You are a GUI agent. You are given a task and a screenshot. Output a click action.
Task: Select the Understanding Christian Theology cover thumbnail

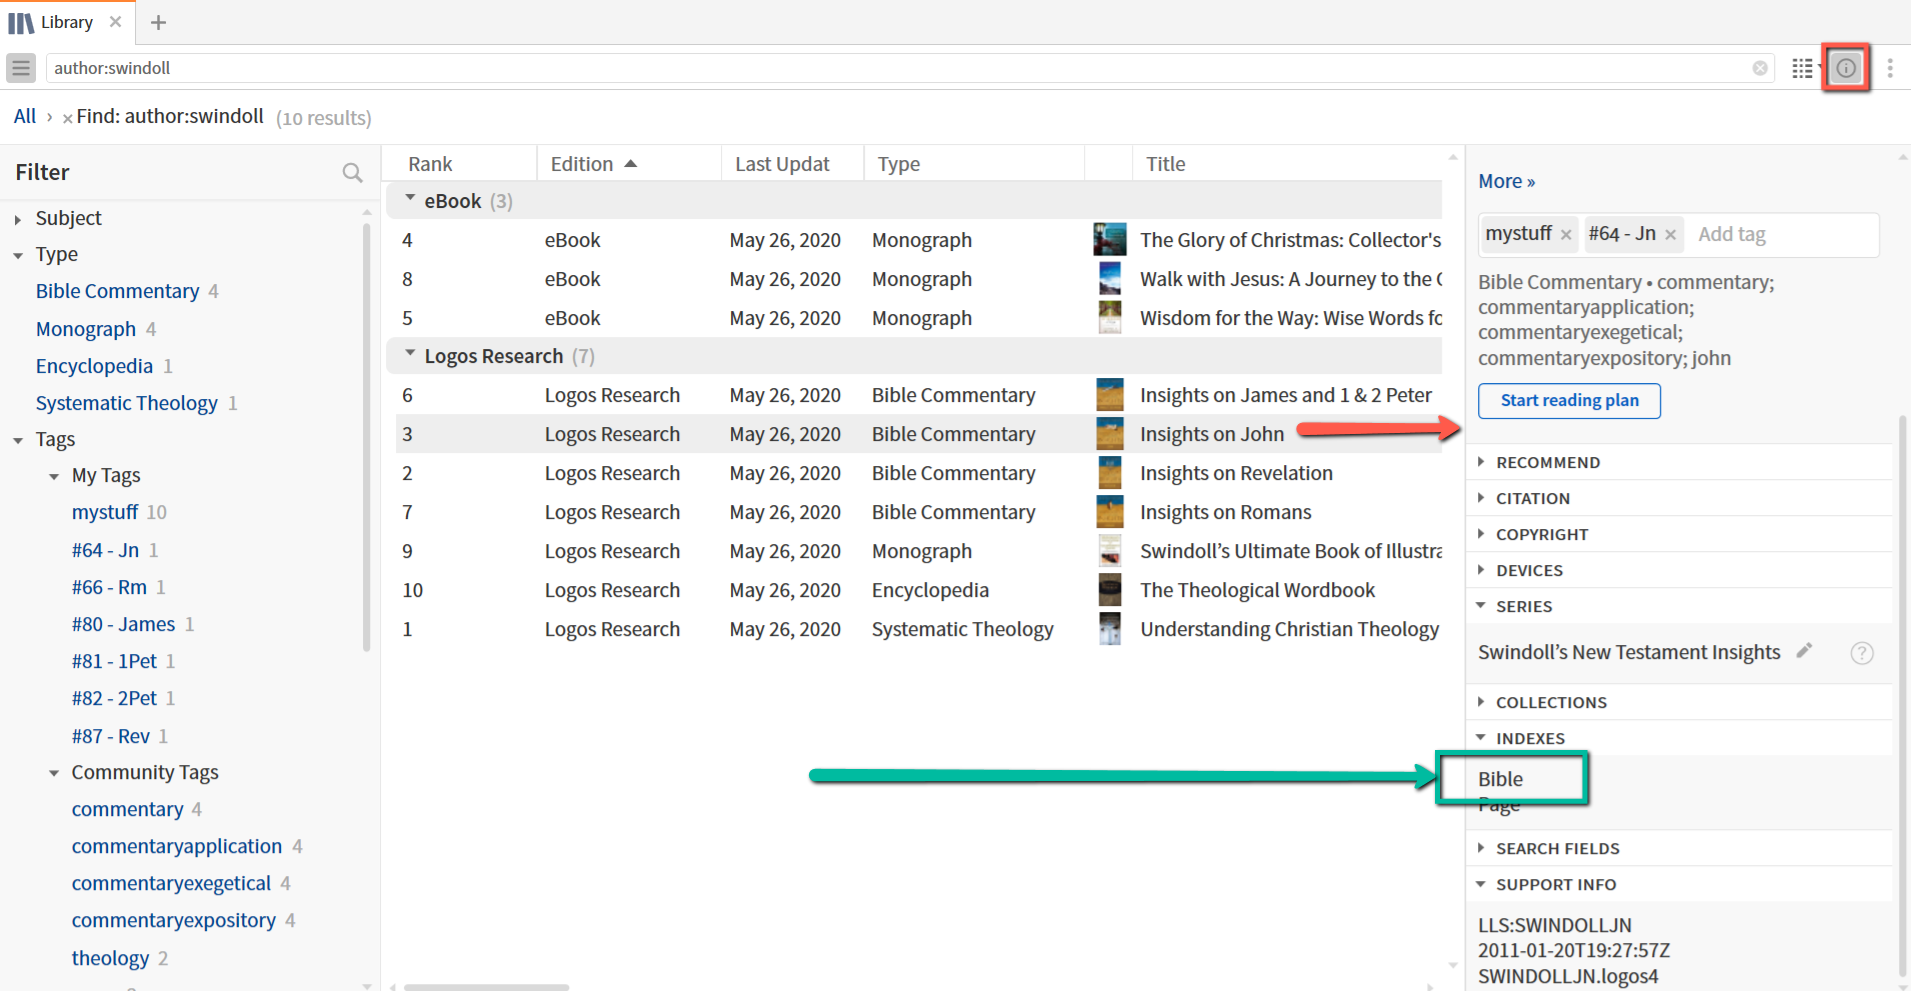coord(1110,629)
